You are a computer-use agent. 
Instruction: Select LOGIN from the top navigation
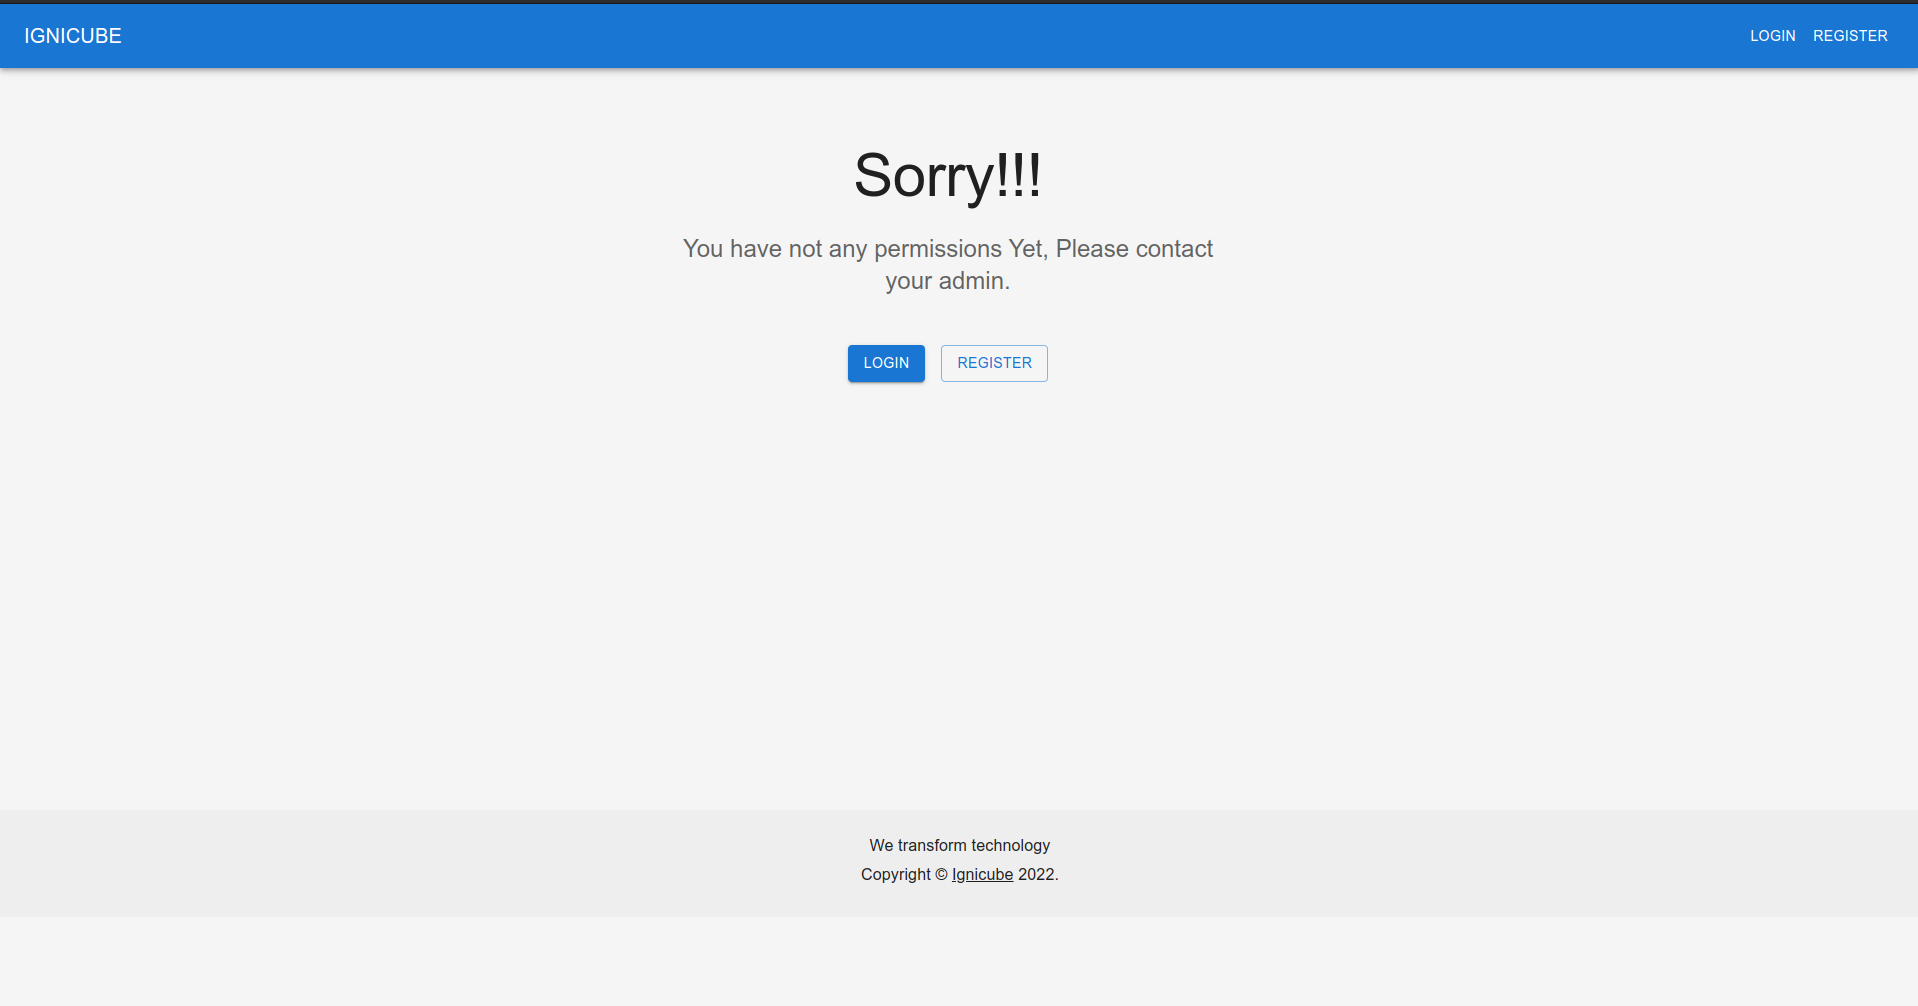(x=1771, y=35)
